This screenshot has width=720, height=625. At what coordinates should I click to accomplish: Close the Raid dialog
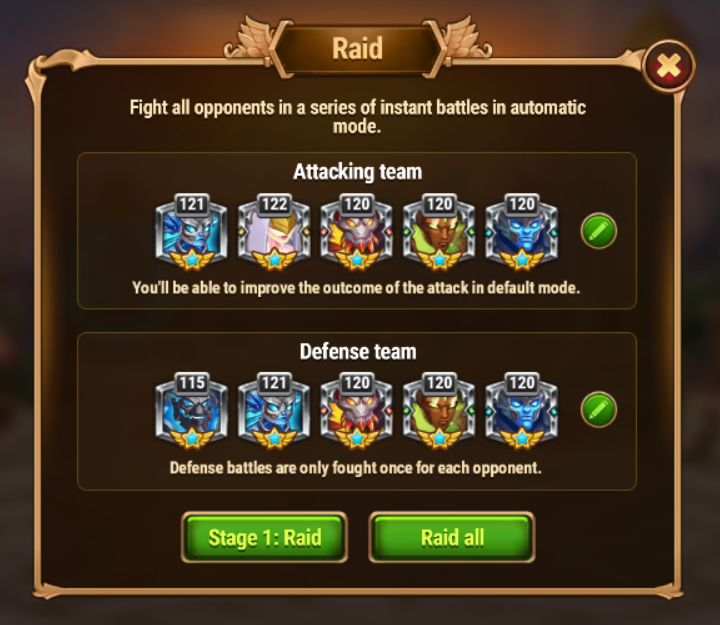[x=669, y=67]
